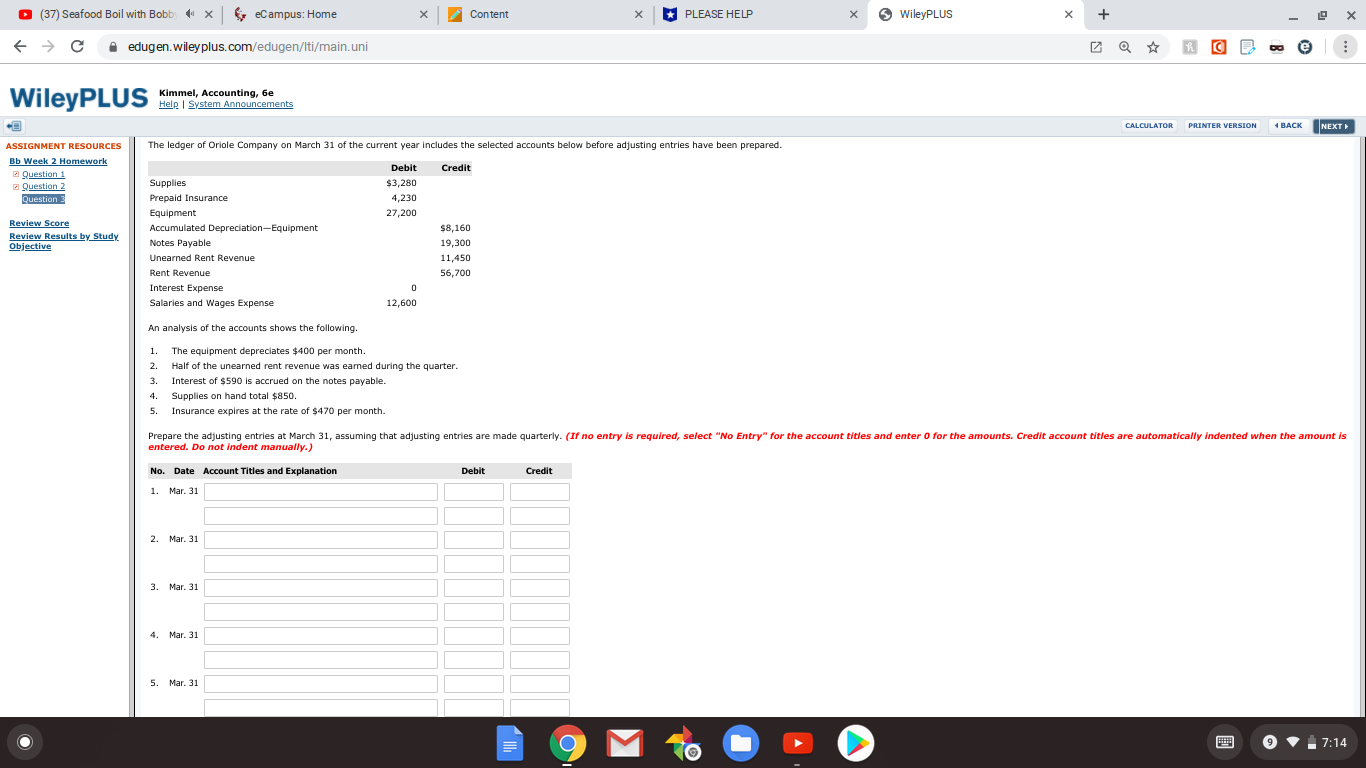Open the WileyPLUS calculator

(x=1148, y=126)
